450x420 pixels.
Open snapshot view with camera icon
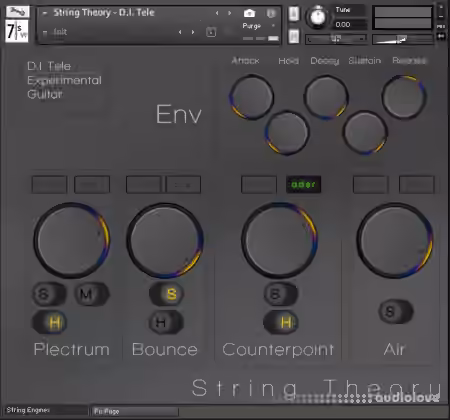249,13
